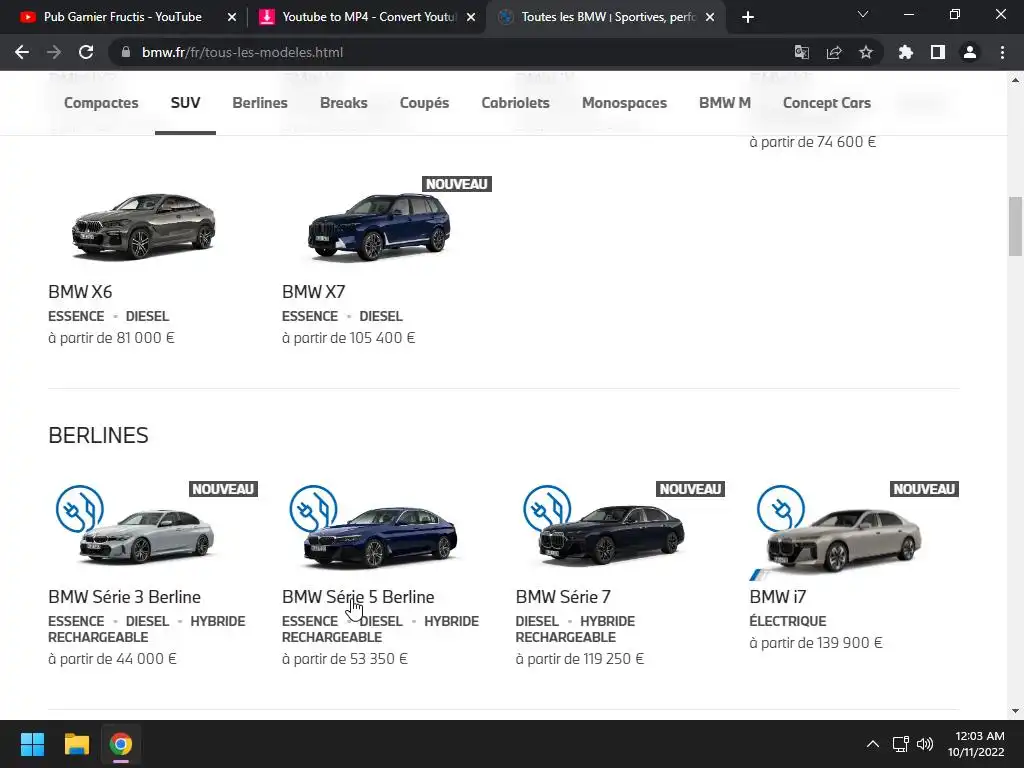Click the Série 3 Berline image

146,536
